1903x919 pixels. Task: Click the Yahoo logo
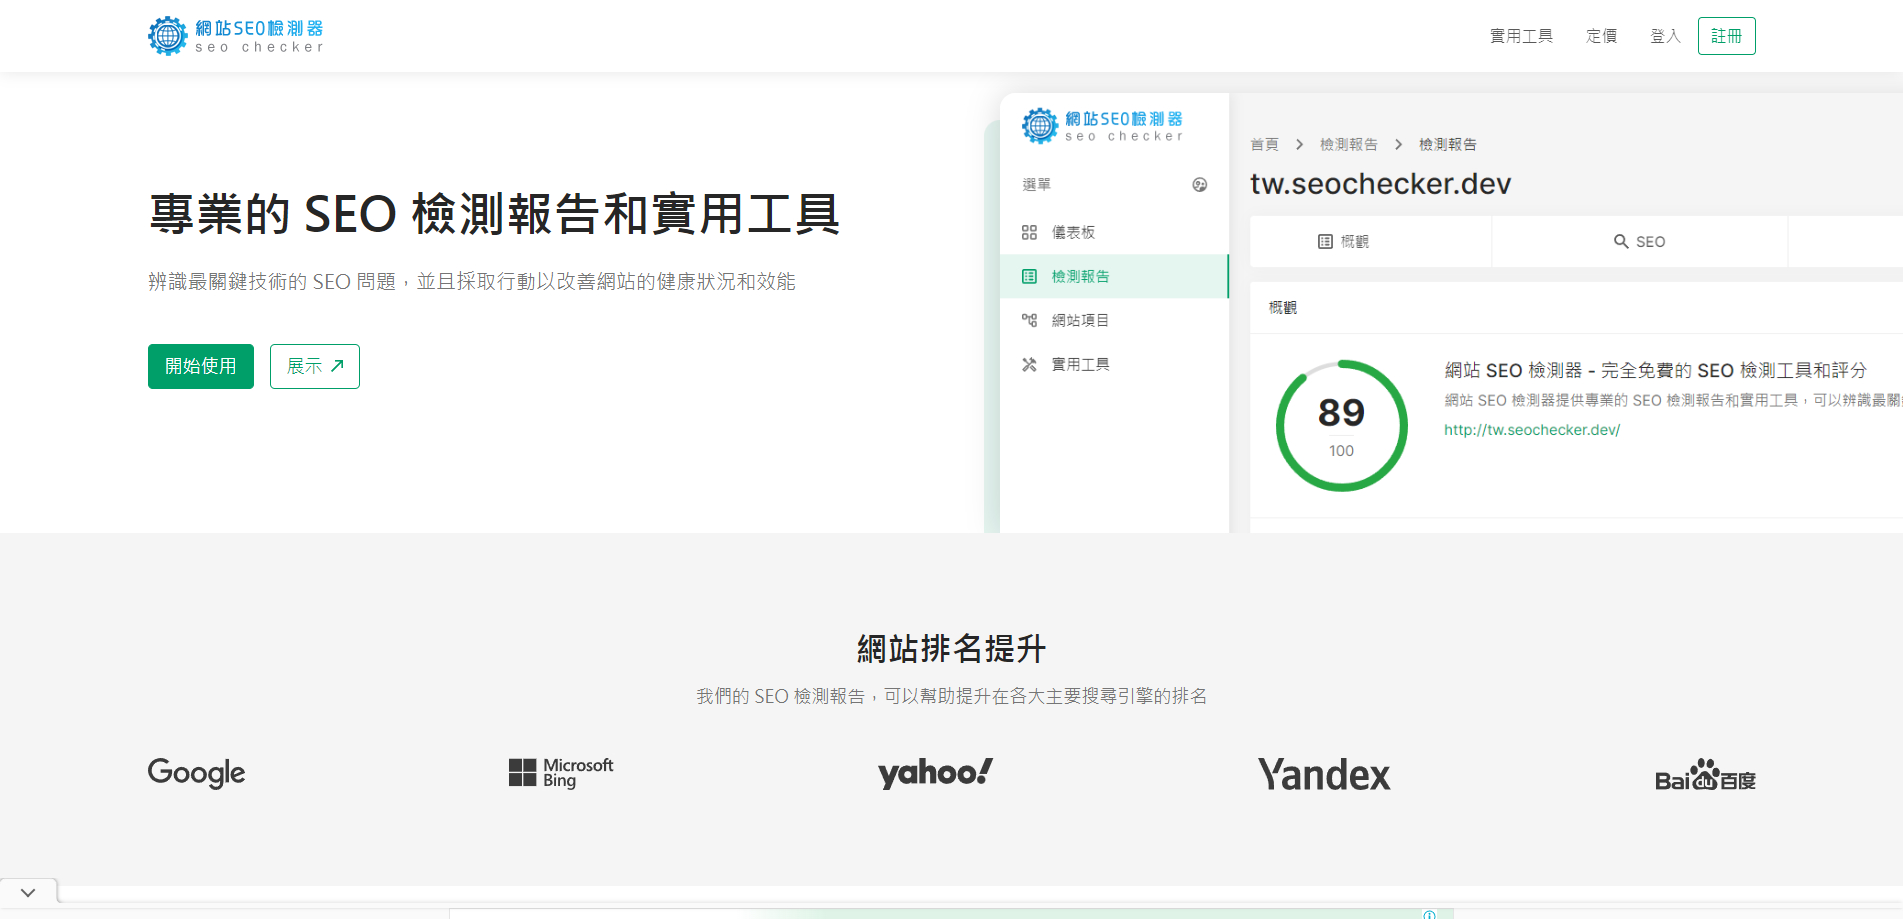935,773
